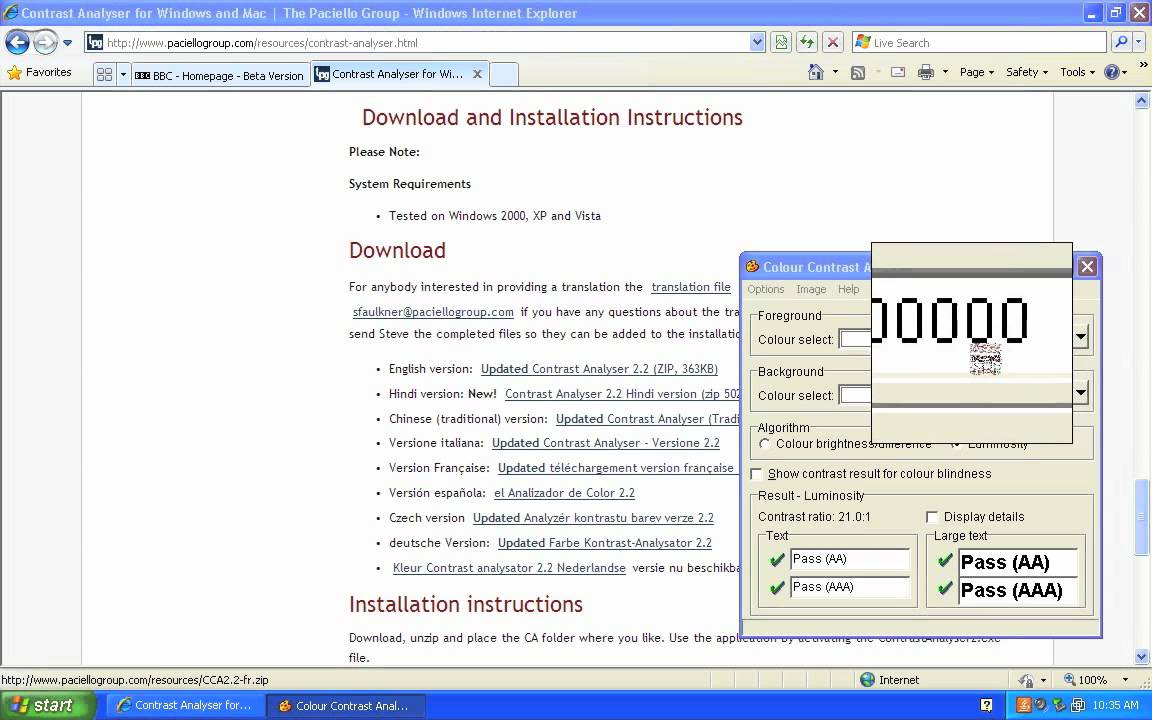Click the Favorites star button
This screenshot has width=1152, height=720.
pos(39,72)
